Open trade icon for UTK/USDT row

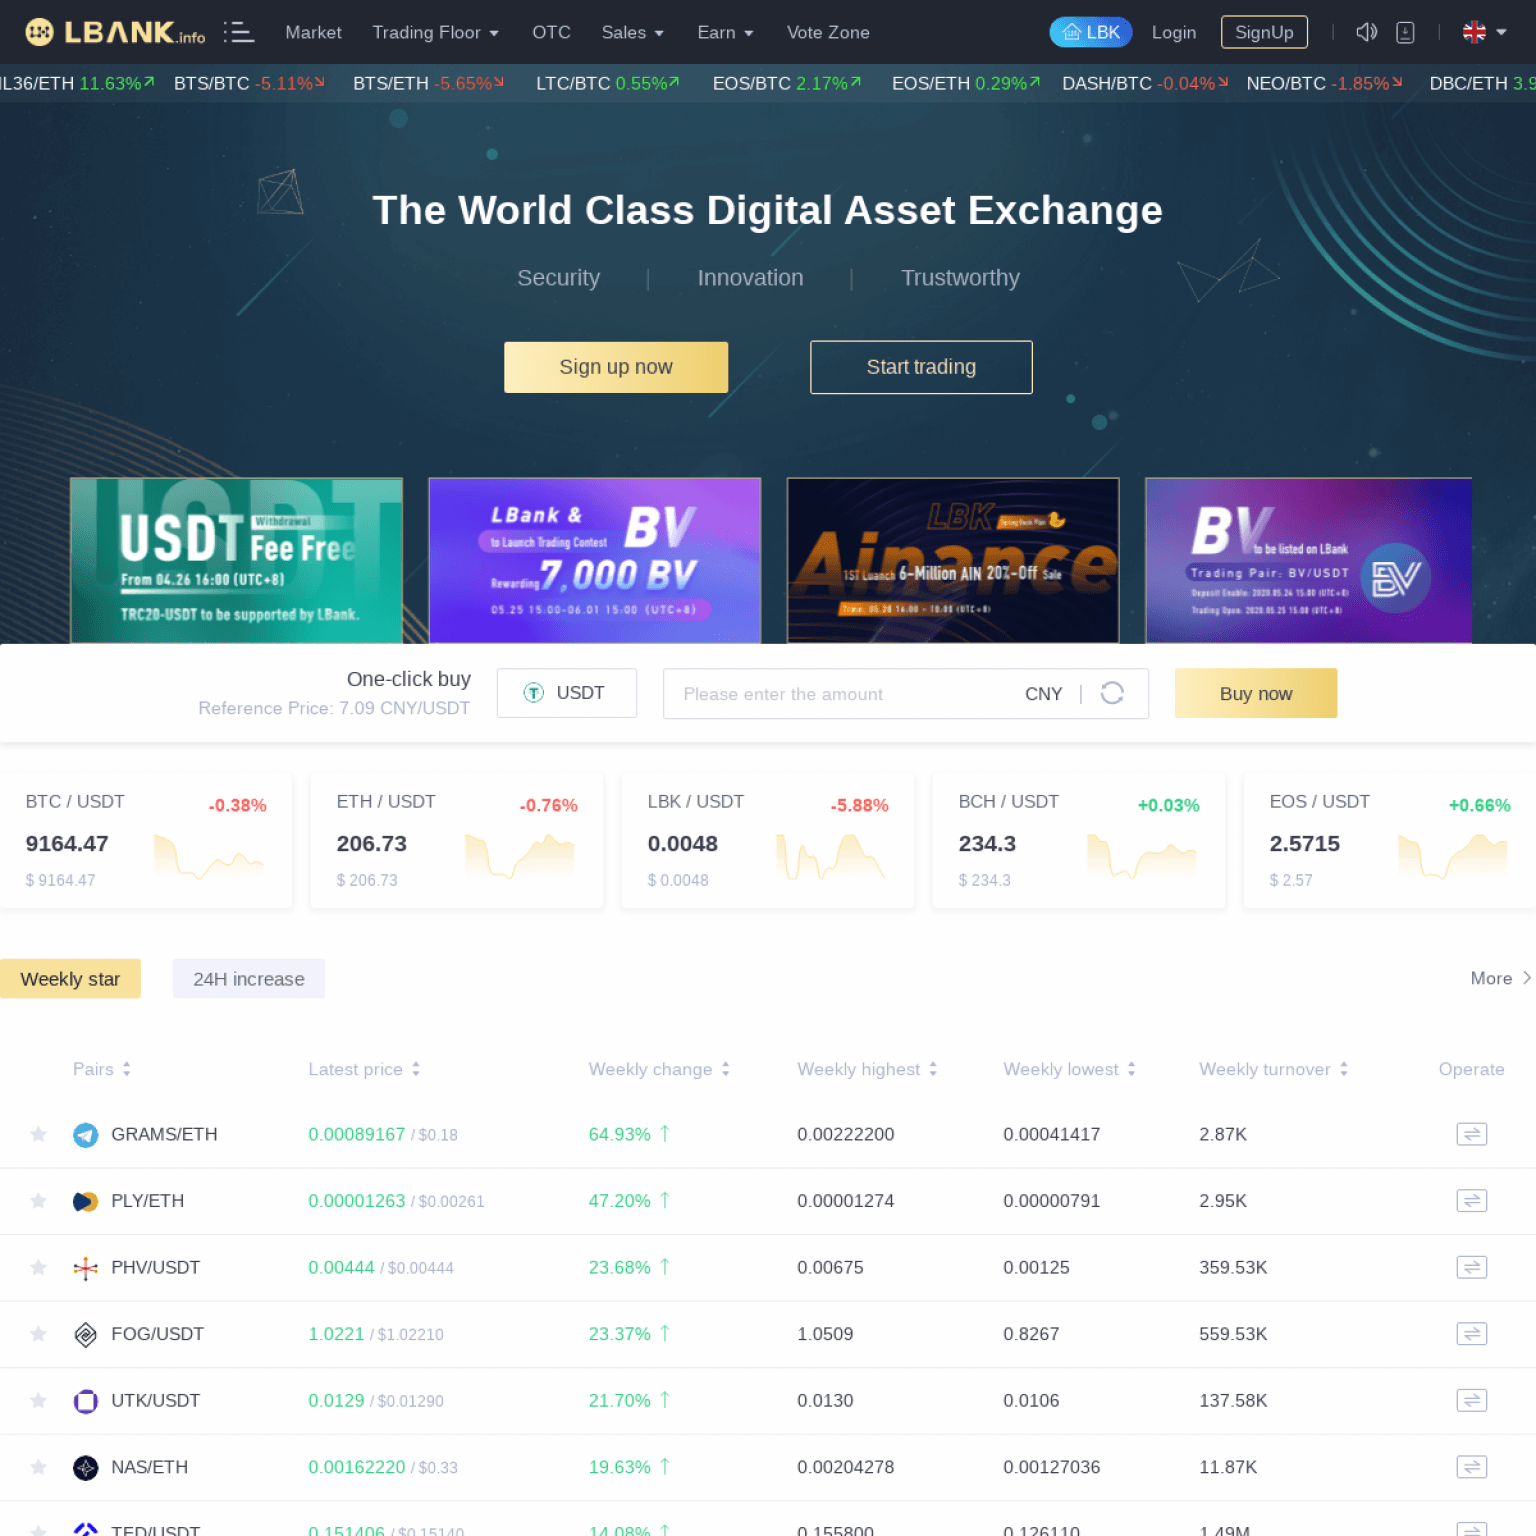point(1472,1400)
